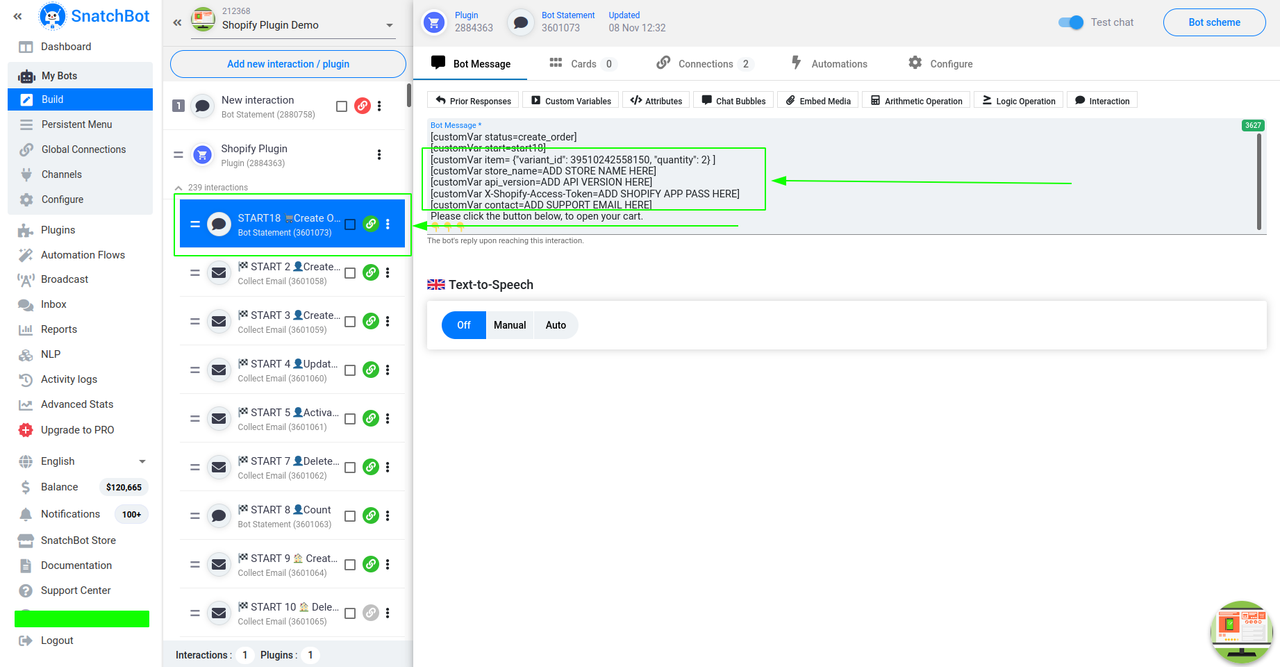Switch to Connections tab
Image resolution: width=1280 pixels, height=667 pixels.
click(x=704, y=64)
